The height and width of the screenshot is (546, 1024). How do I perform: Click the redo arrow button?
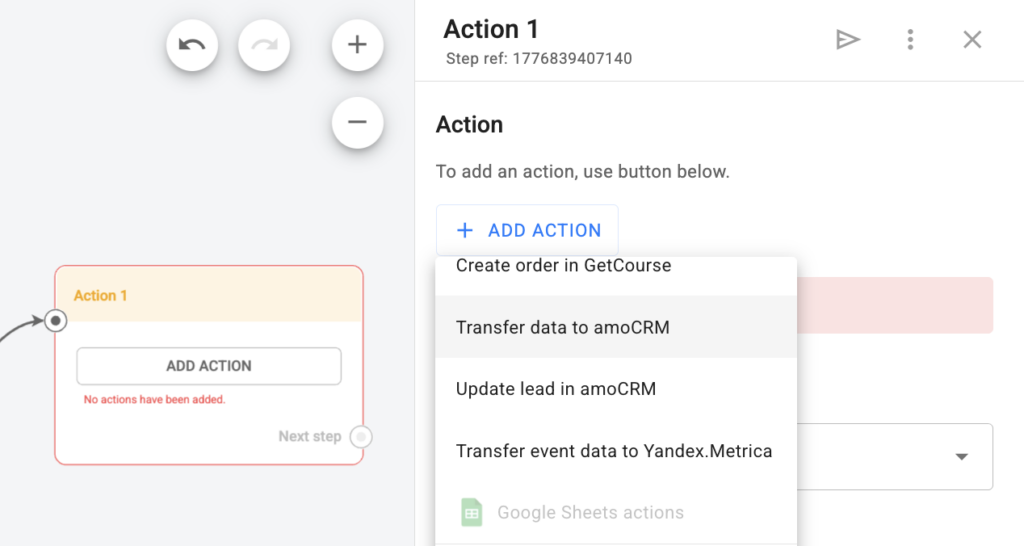click(264, 45)
